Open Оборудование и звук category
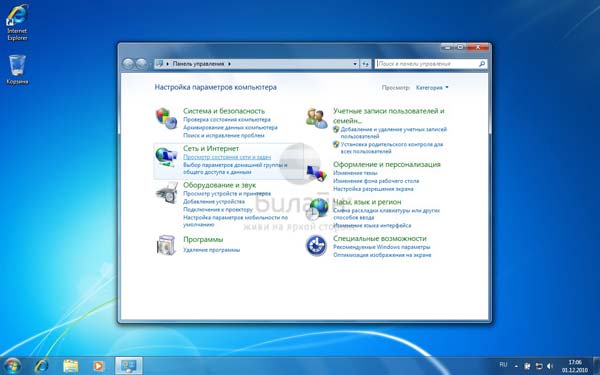Screen dimensions: 600x375 [219, 185]
